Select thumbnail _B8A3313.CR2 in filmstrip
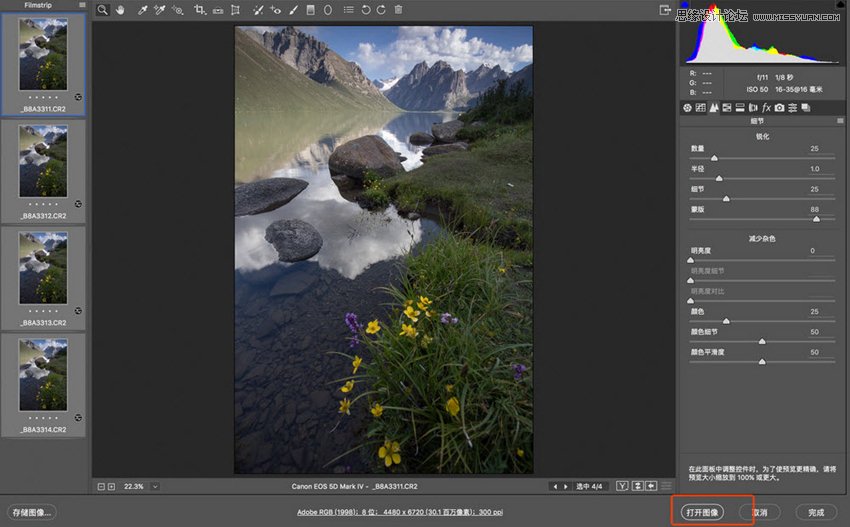This screenshot has width=850, height=527. (43, 278)
